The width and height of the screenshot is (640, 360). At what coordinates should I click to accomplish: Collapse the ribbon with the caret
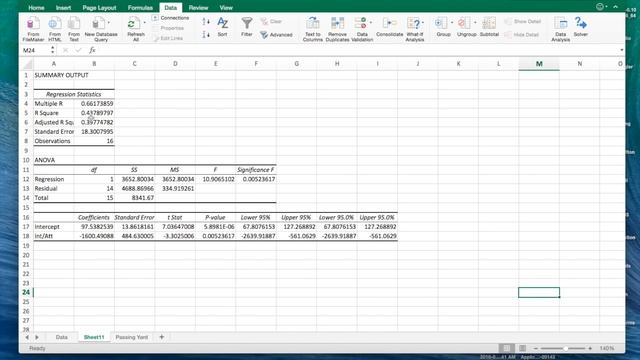(615, 7)
